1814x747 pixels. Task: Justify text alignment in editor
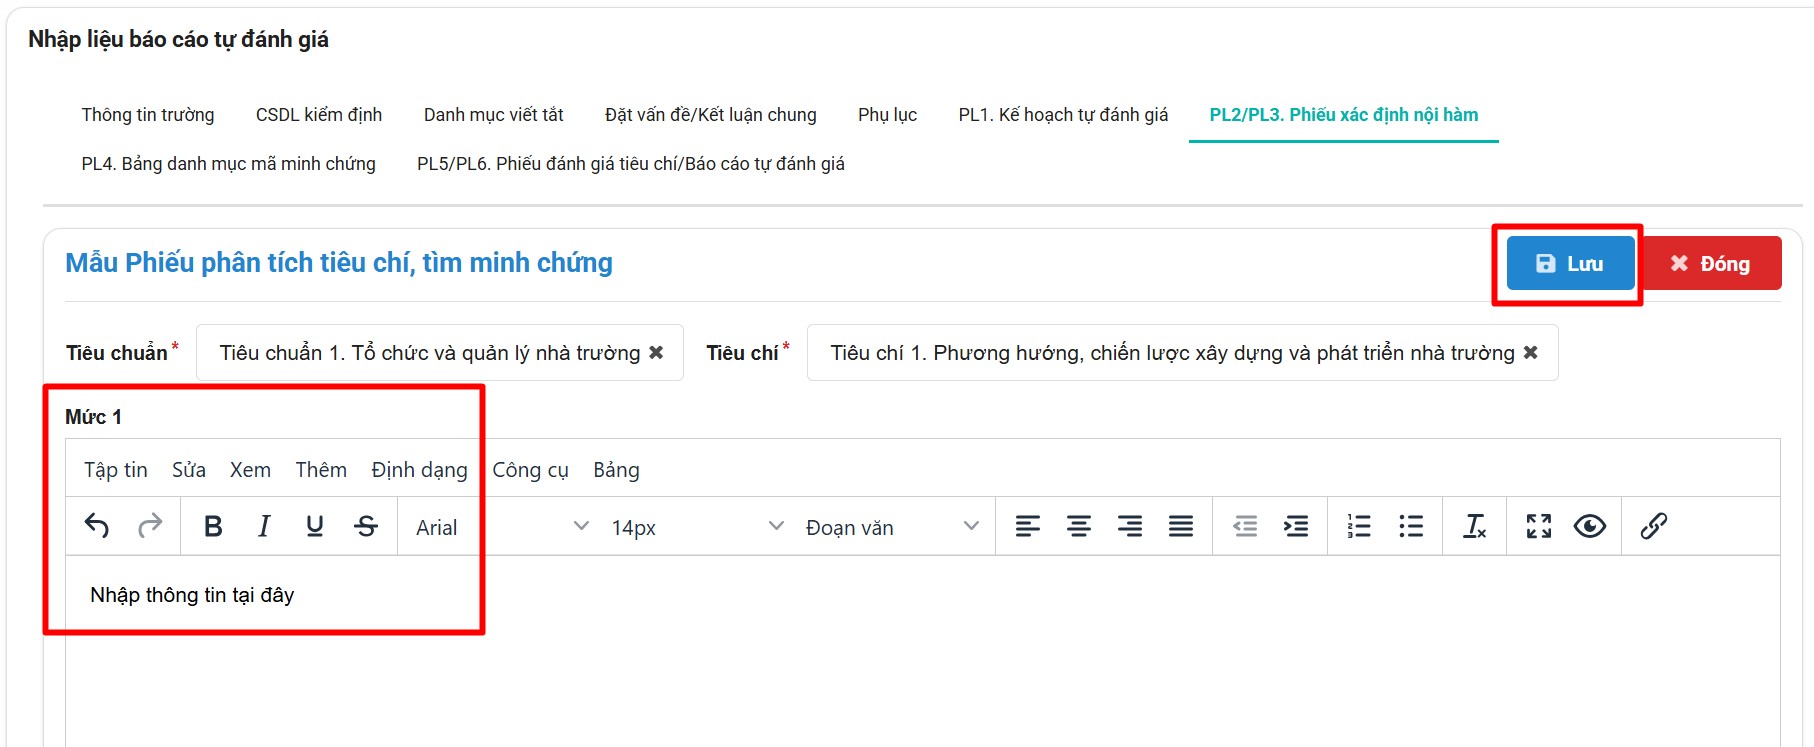[1181, 526]
